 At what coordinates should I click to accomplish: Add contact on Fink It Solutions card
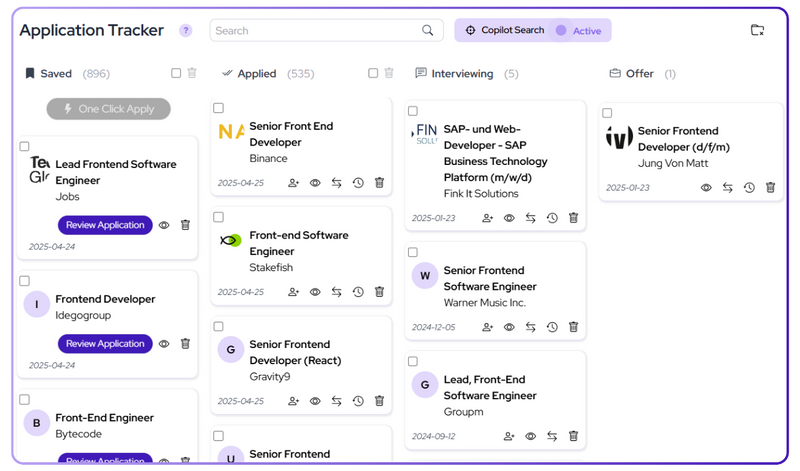(488, 218)
